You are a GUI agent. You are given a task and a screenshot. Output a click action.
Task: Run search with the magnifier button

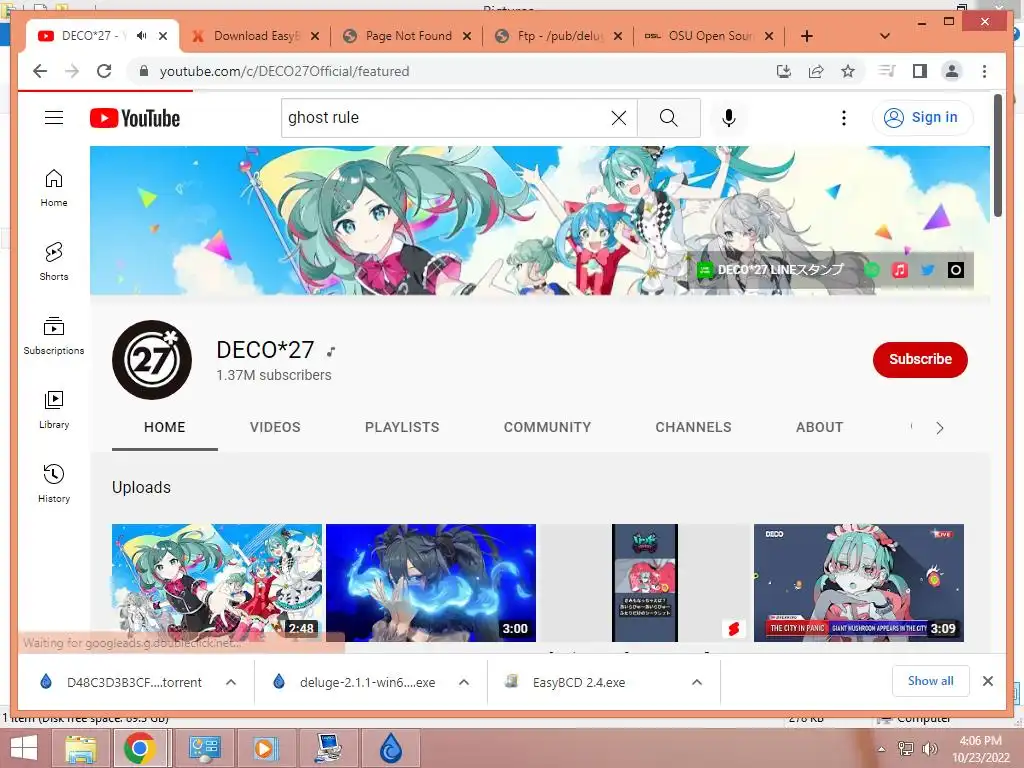(x=668, y=118)
